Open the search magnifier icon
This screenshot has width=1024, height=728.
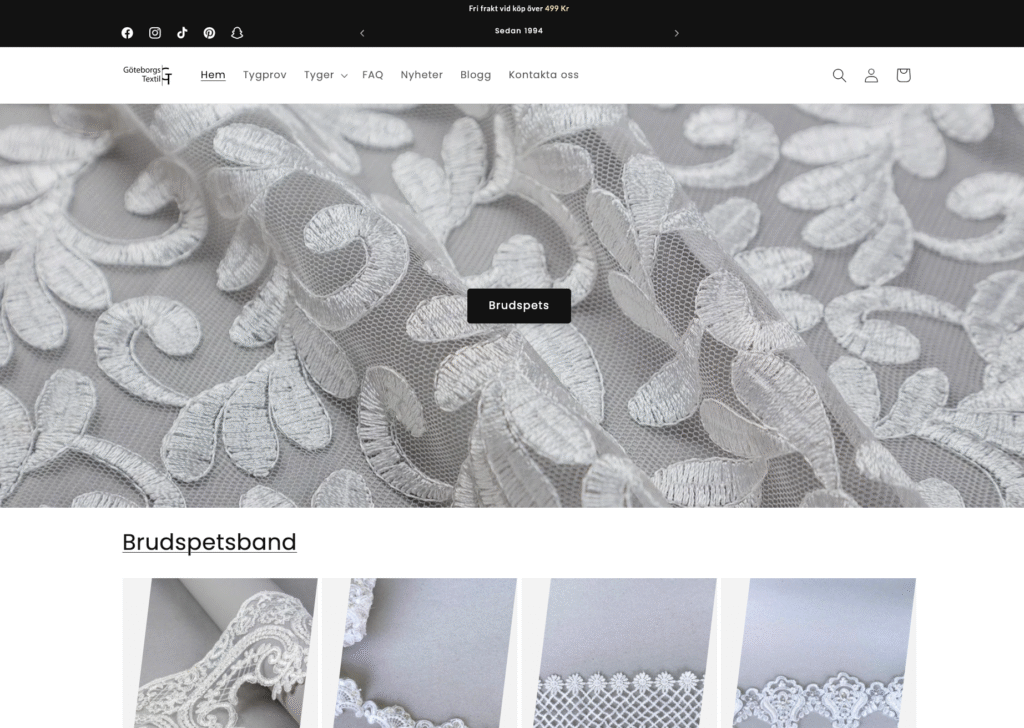(x=839, y=75)
